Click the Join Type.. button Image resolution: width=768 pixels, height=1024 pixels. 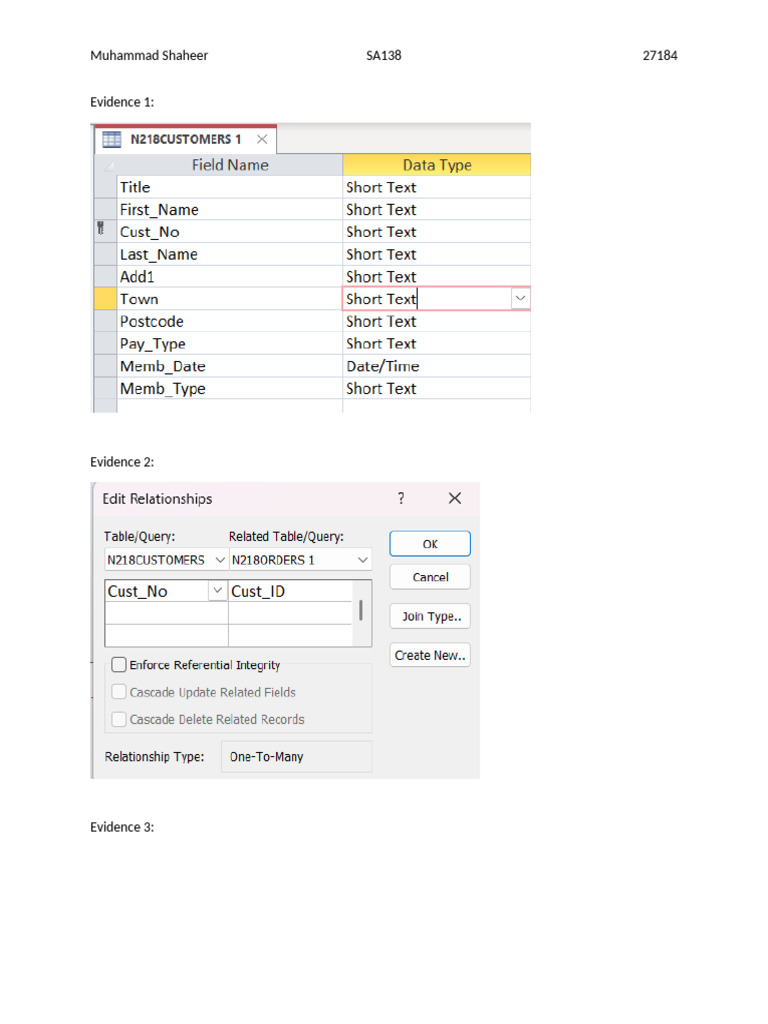pyautogui.click(x=430, y=616)
